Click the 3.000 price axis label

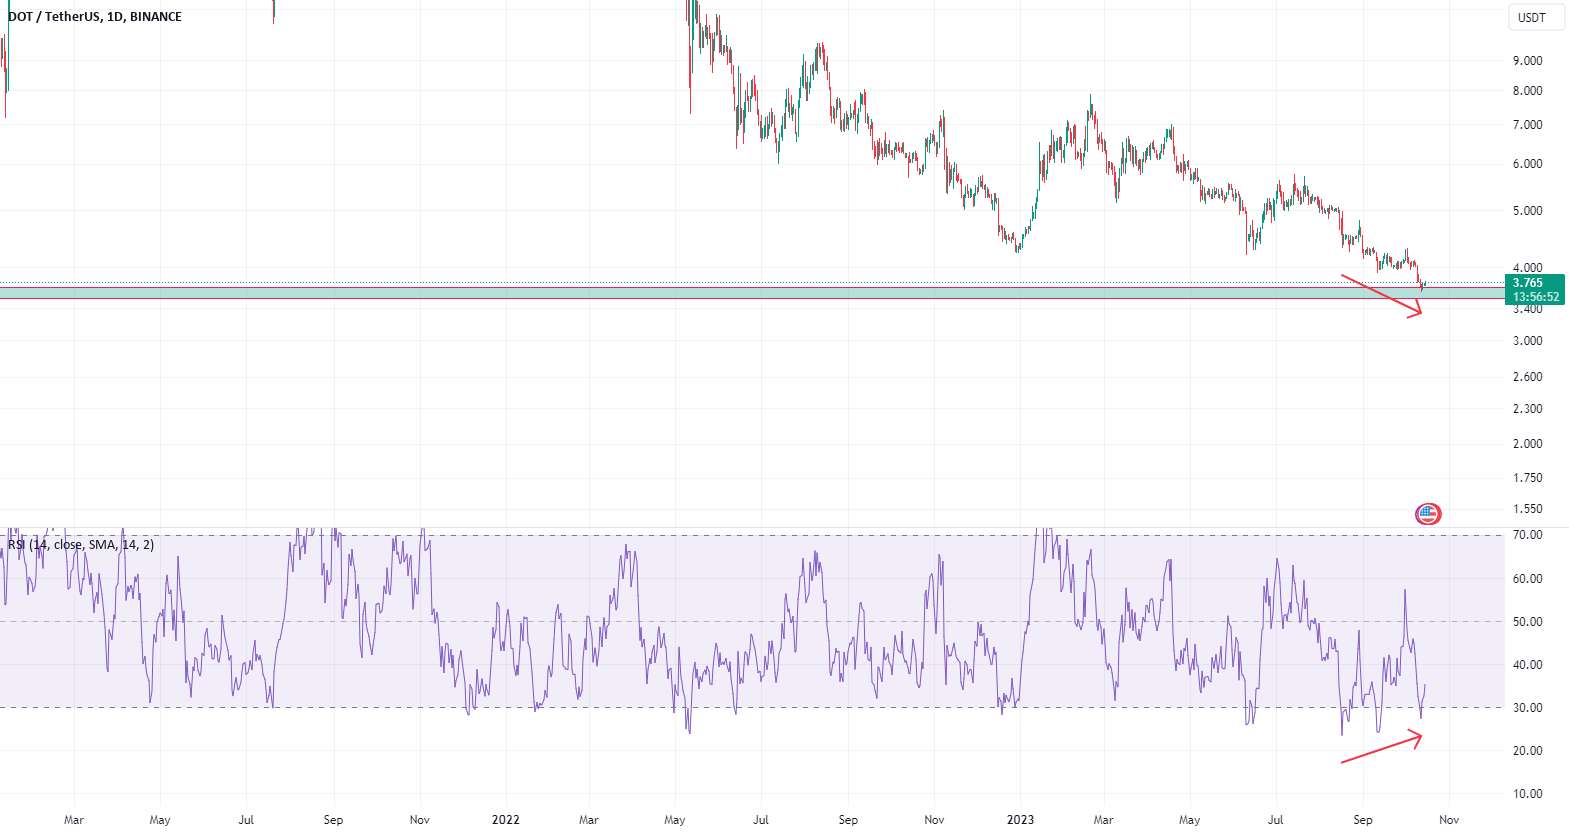[x=1527, y=341]
